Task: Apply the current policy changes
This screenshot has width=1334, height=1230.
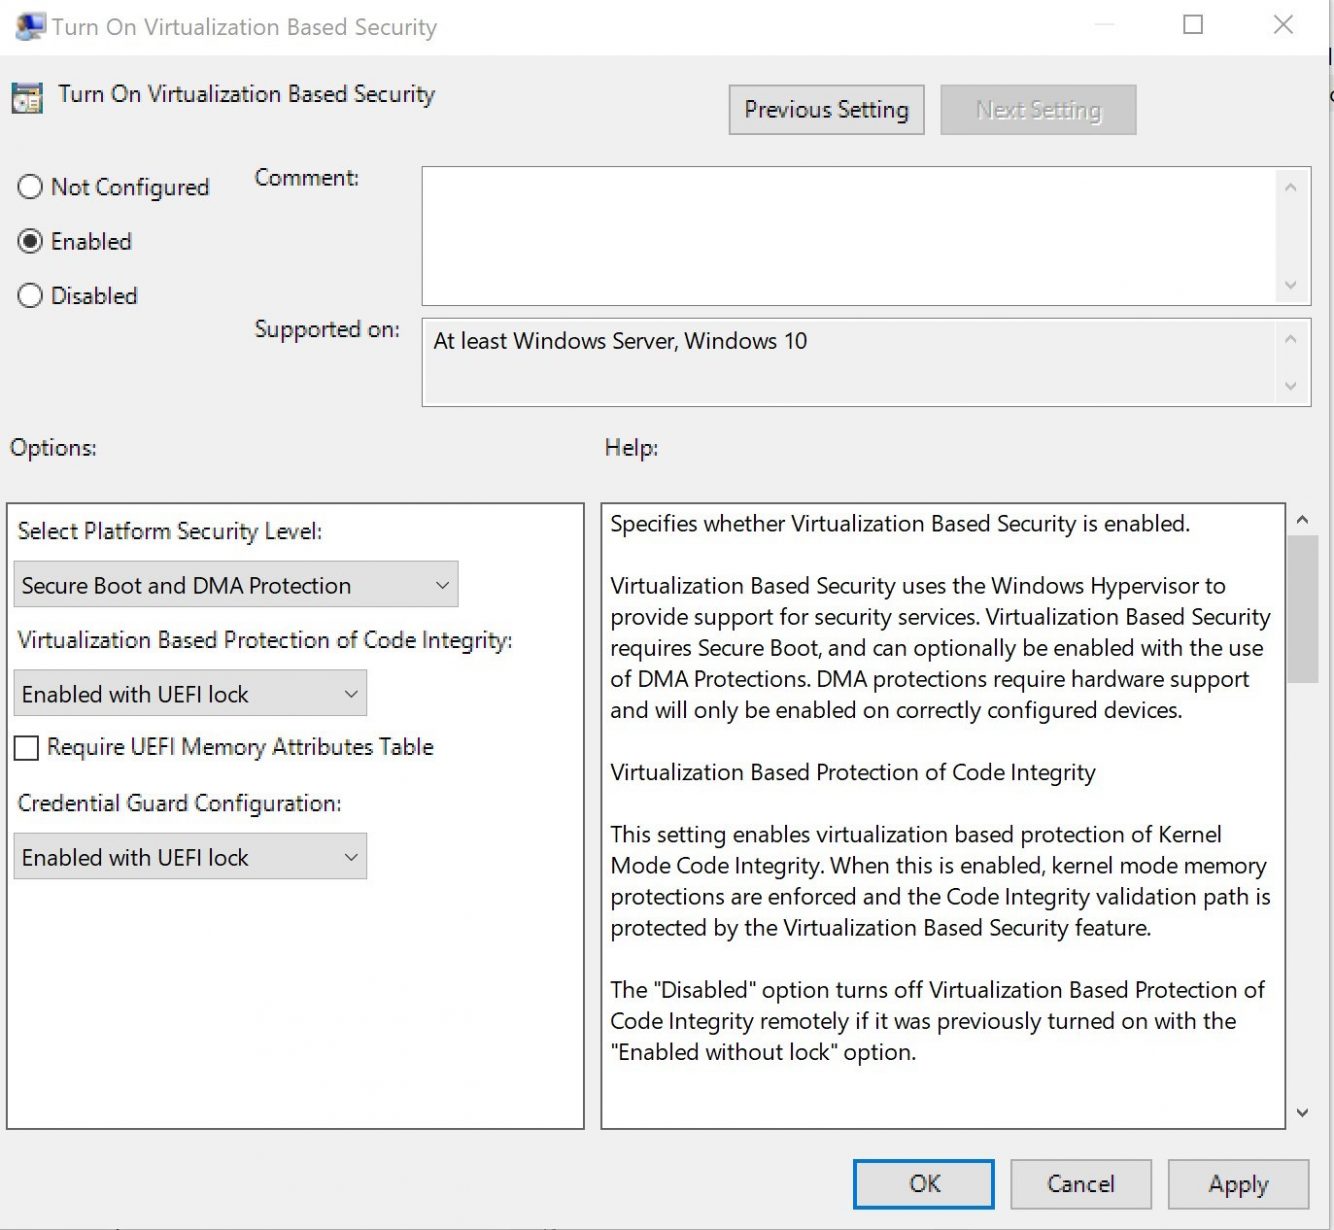Action: [1238, 1184]
